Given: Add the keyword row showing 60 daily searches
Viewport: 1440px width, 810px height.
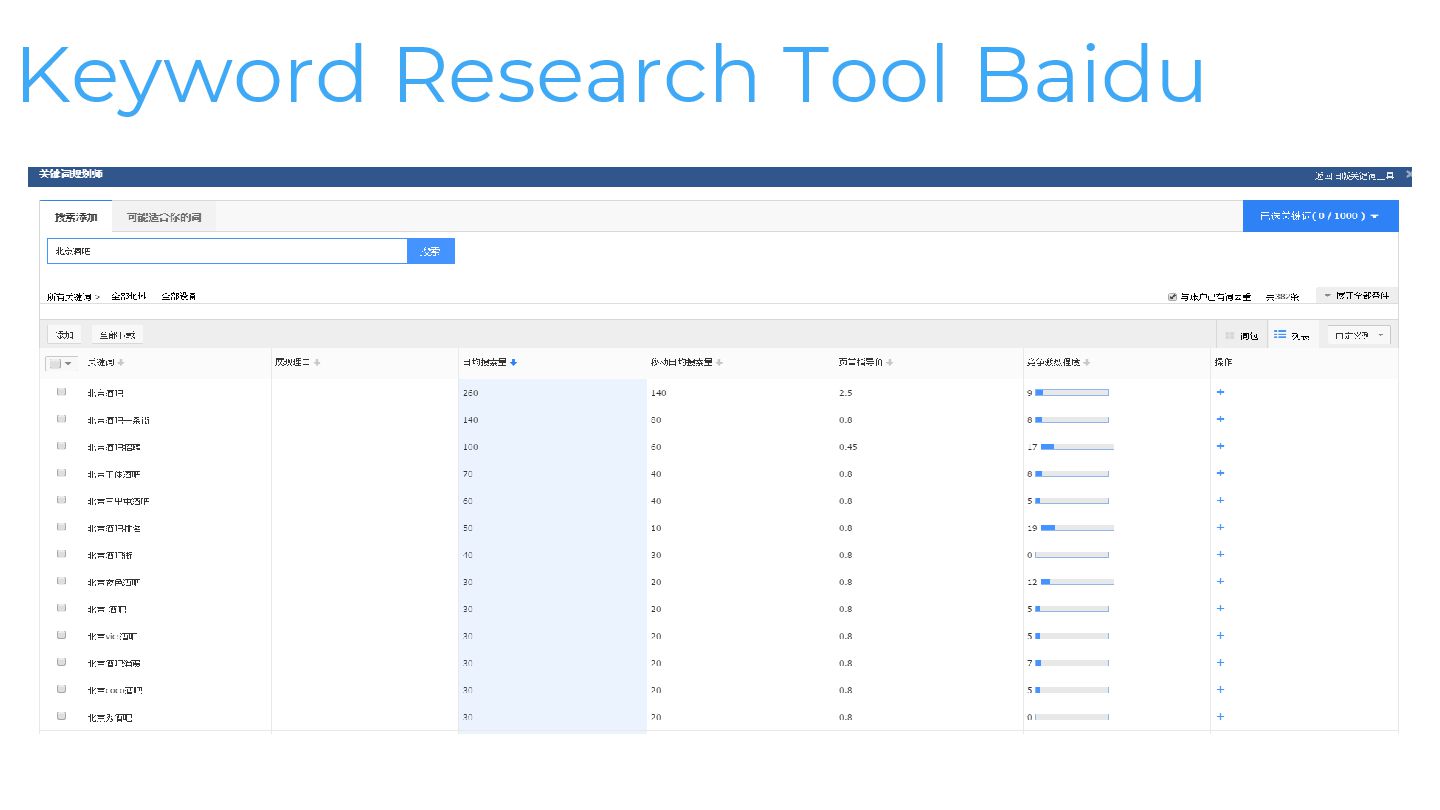Looking at the screenshot, I should [1220, 500].
